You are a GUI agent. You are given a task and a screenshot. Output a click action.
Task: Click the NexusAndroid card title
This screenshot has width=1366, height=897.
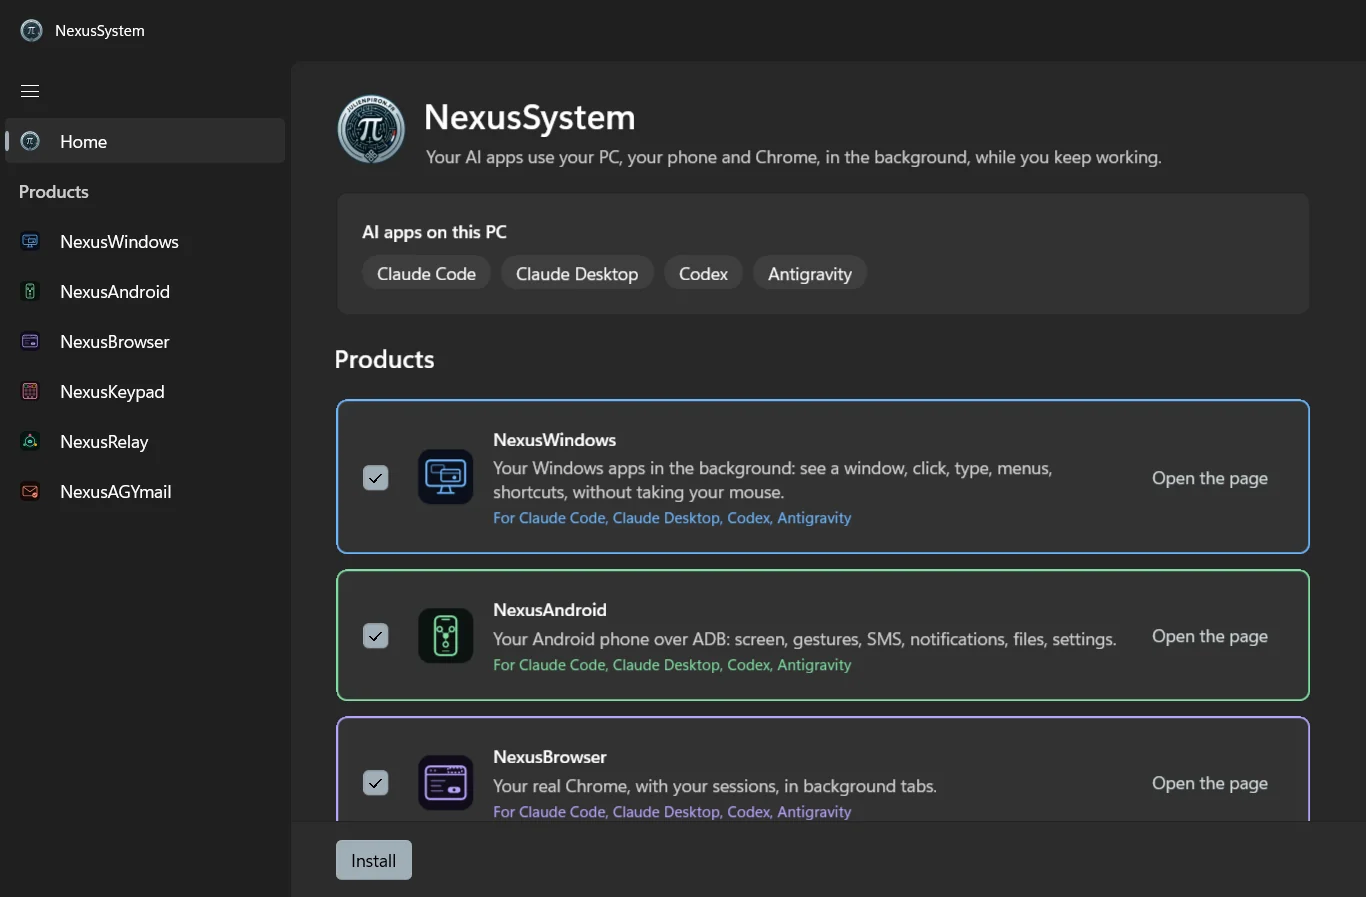coord(550,610)
